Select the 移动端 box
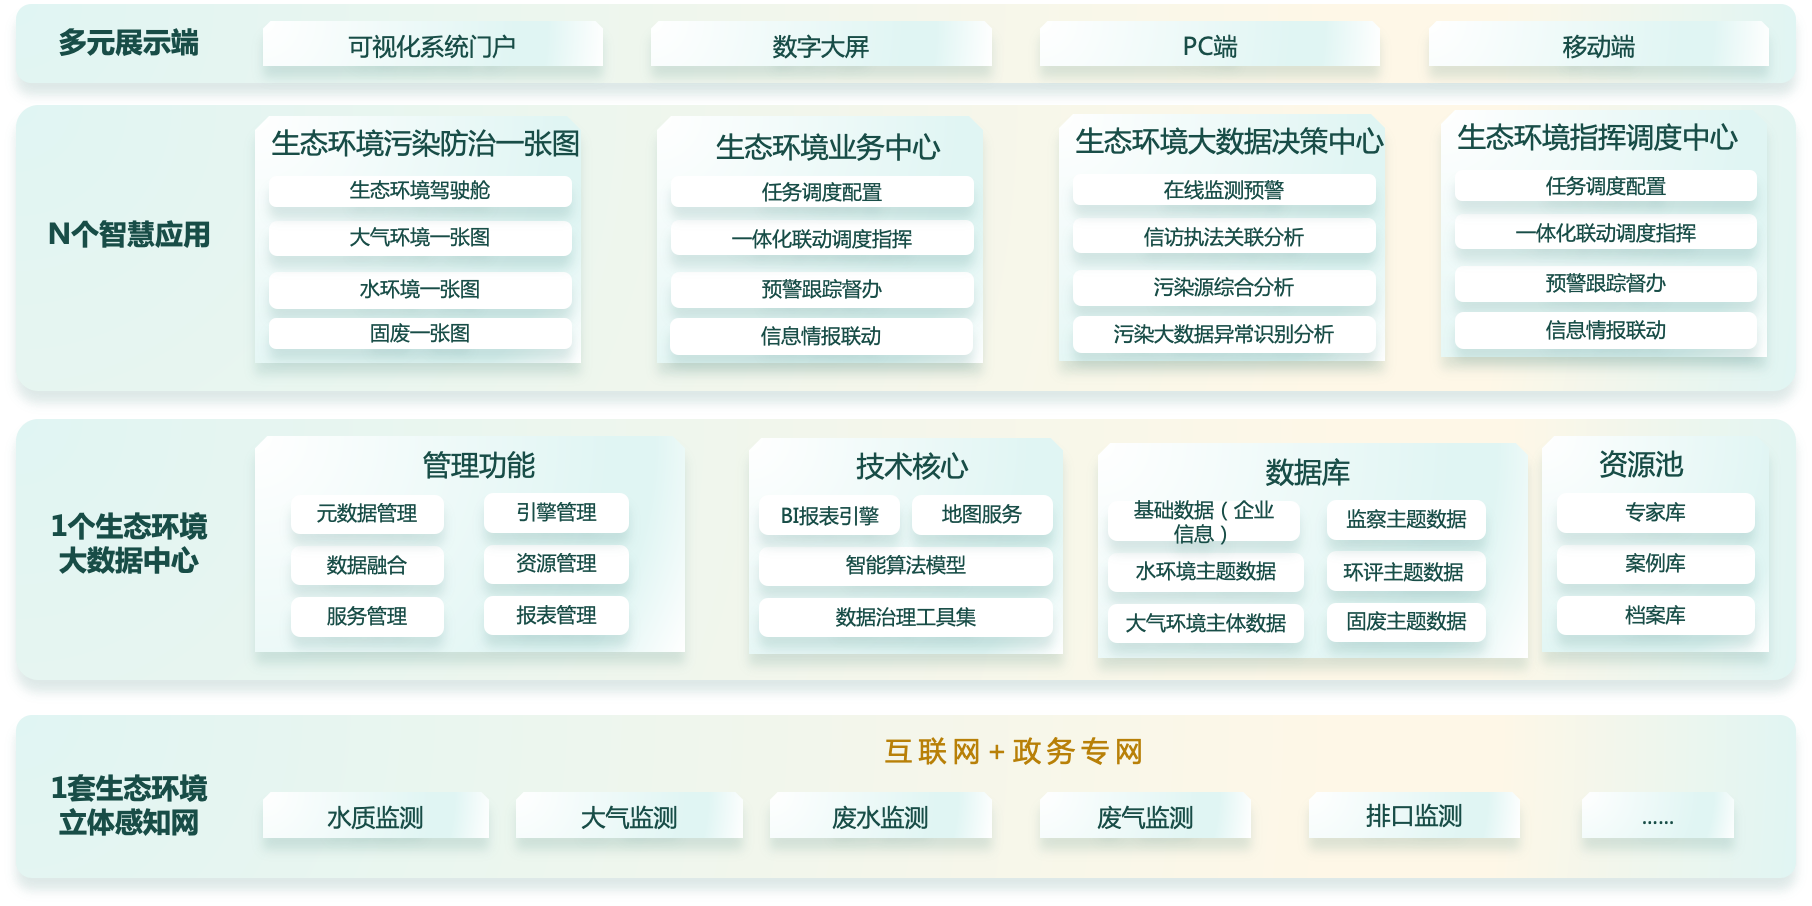1812x906 pixels. point(1598,45)
